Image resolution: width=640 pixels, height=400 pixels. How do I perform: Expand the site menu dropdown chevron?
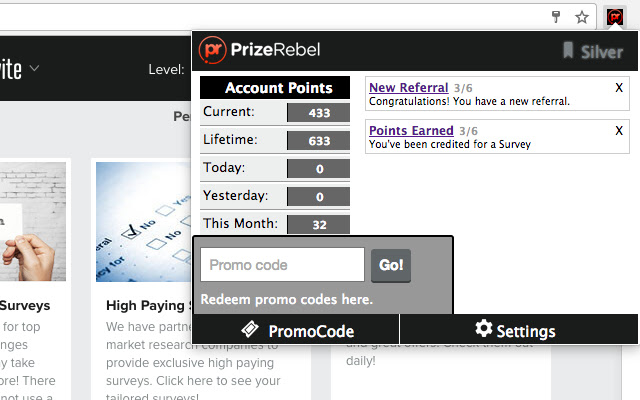(35, 69)
